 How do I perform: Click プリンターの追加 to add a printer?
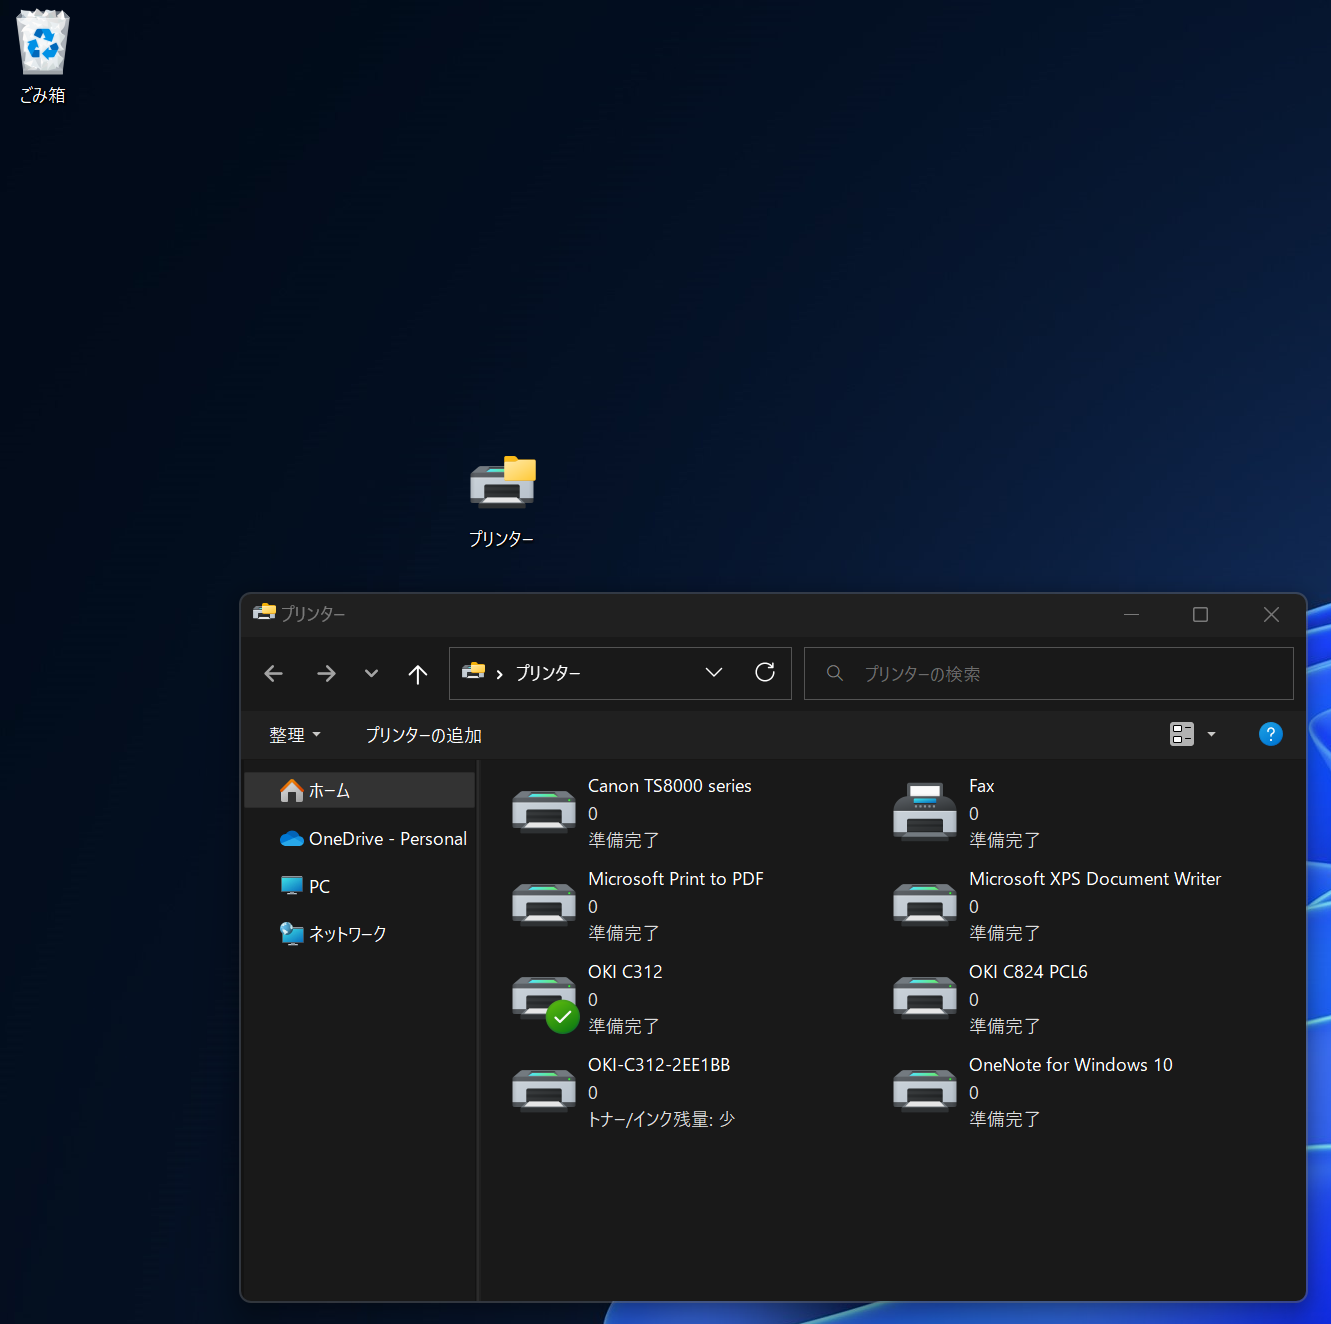(x=423, y=735)
